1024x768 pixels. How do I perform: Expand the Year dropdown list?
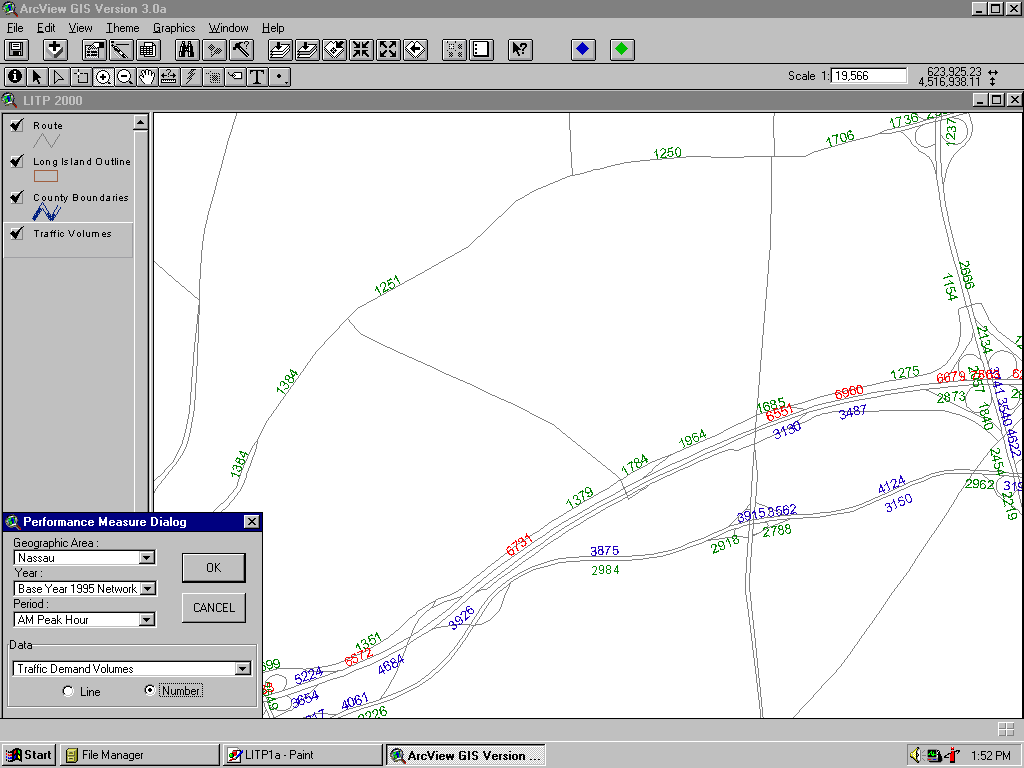pyautogui.click(x=147, y=589)
